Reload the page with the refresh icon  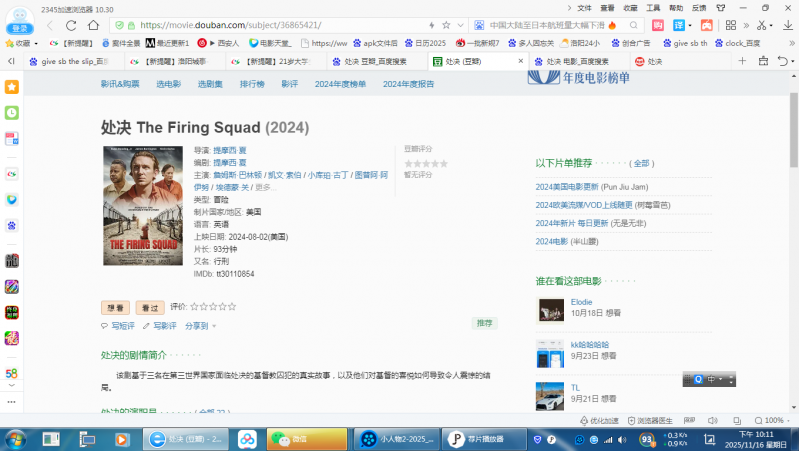[x=71, y=25]
